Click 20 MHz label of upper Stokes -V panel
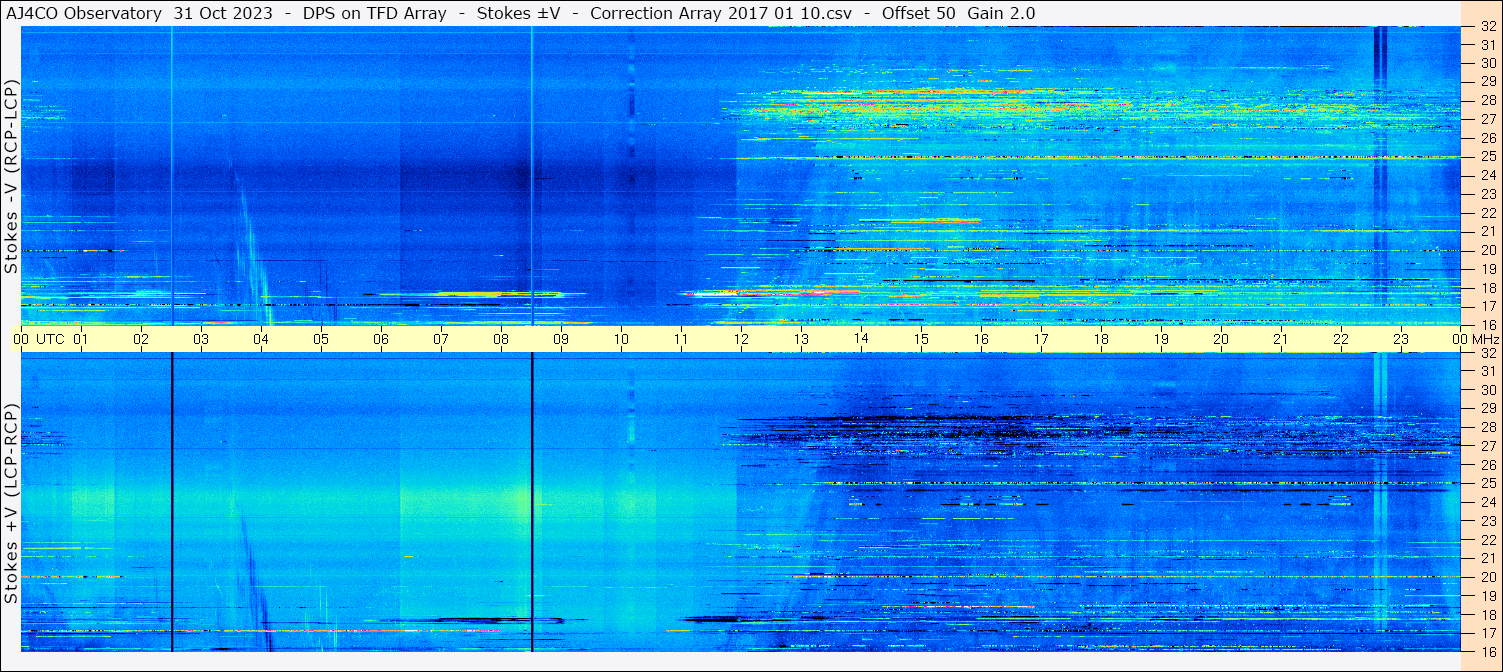Image resolution: width=1503 pixels, height=672 pixels. click(1487, 250)
